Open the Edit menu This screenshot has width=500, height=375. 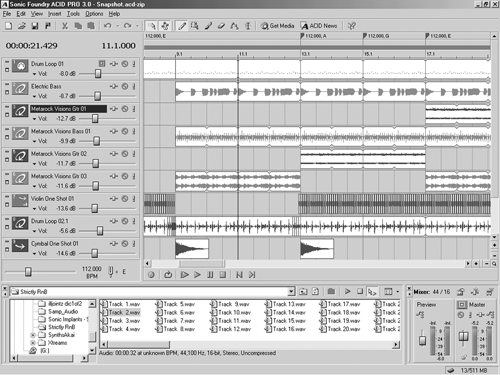click(x=21, y=14)
